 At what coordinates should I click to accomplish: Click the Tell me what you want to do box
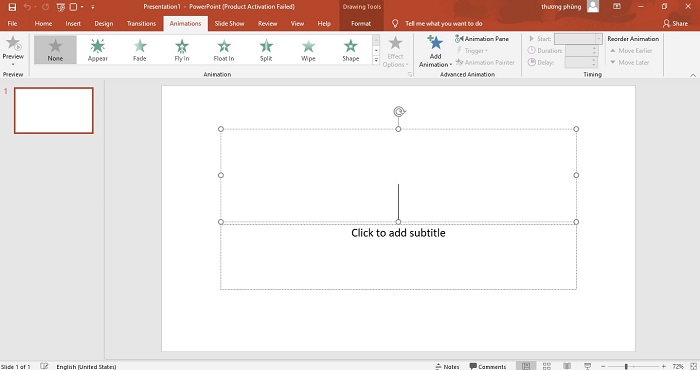tap(443, 24)
